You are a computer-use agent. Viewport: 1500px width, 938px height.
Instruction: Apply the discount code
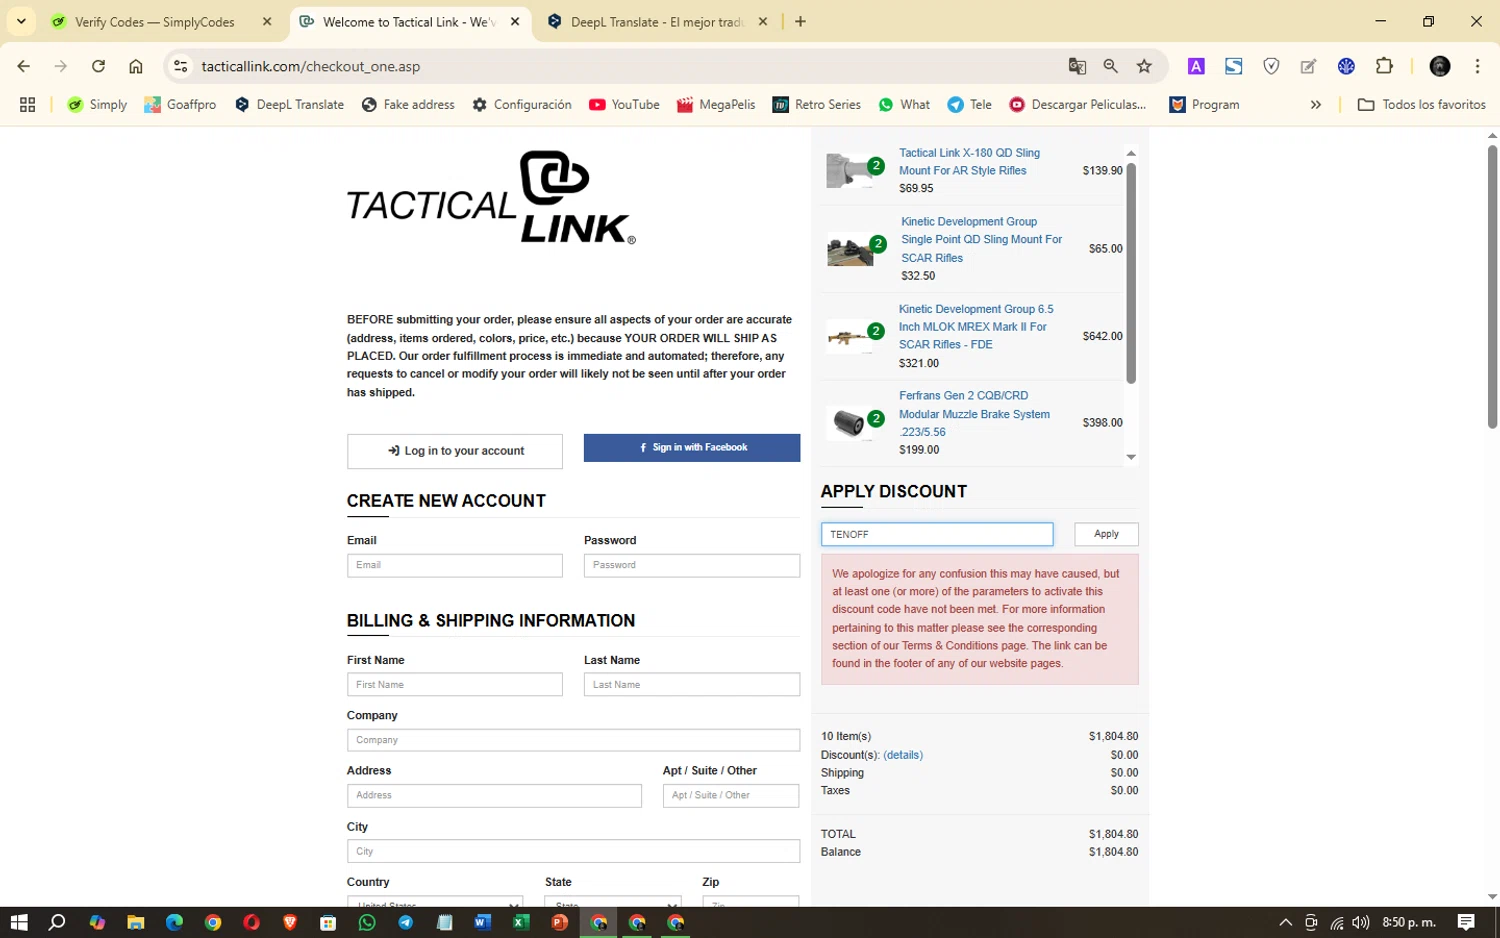1106,534
